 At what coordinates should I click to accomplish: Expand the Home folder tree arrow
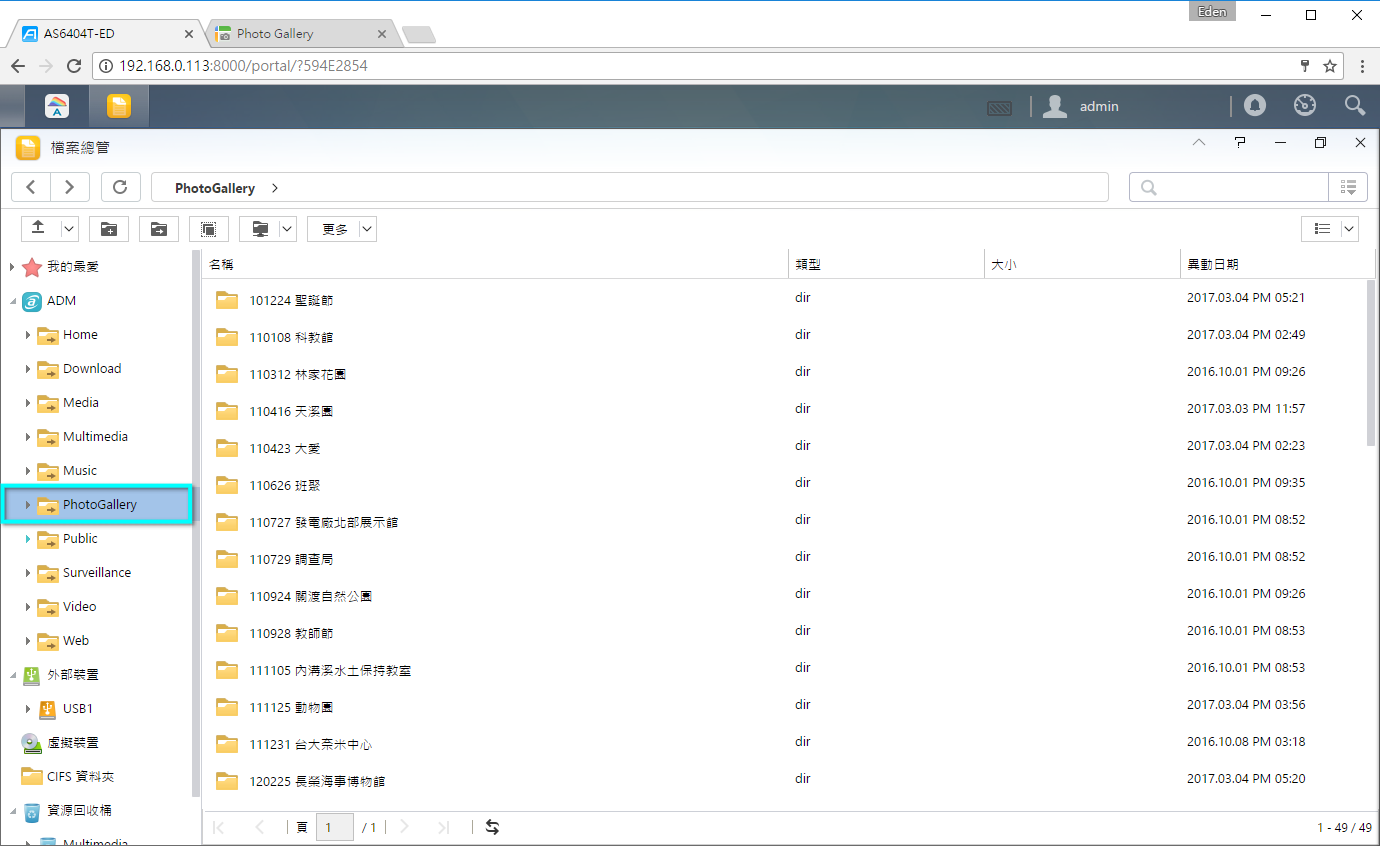coord(28,335)
